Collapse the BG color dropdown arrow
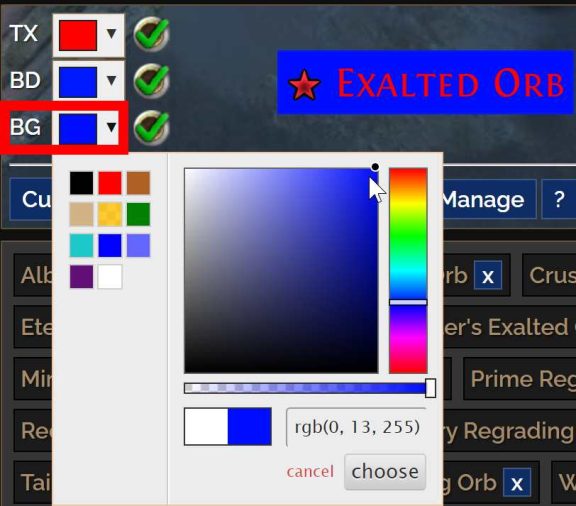Viewport: 576px width, 506px height. pyautogui.click(x=111, y=128)
